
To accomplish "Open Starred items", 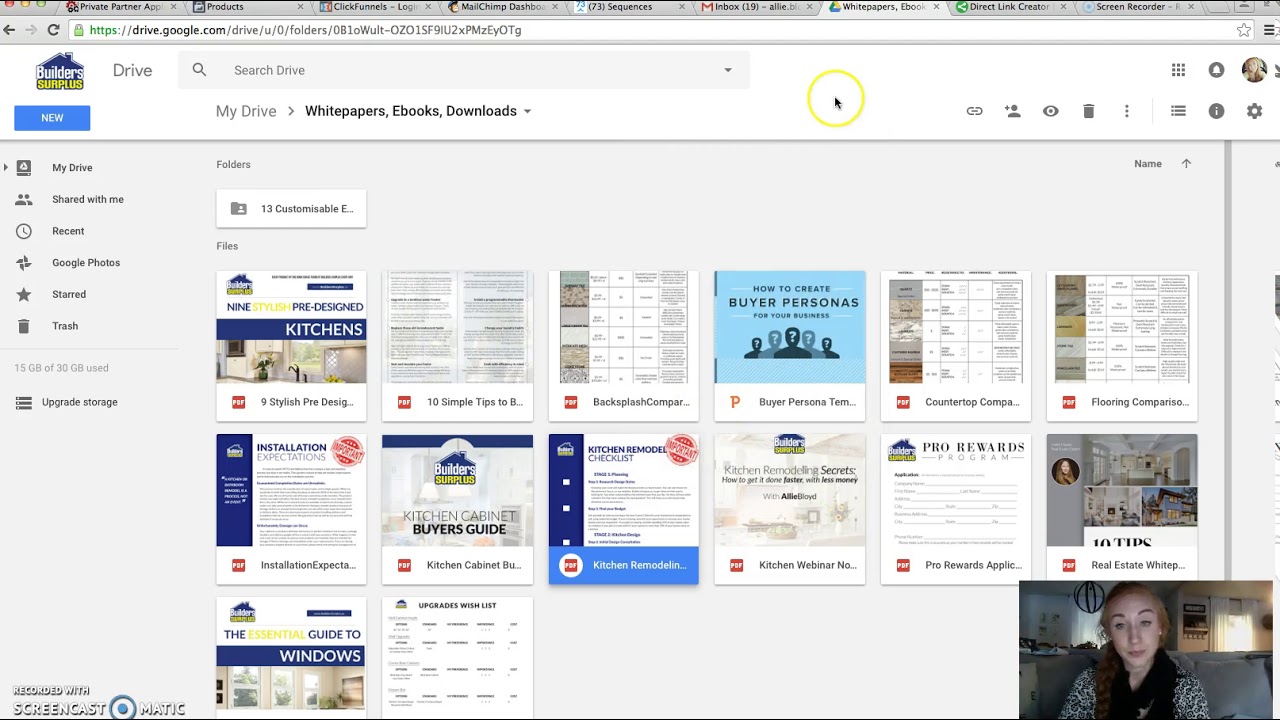I will [x=69, y=294].
